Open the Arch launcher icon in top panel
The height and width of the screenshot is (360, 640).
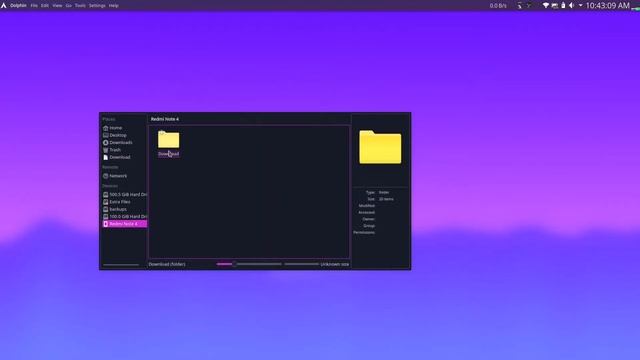4,5
